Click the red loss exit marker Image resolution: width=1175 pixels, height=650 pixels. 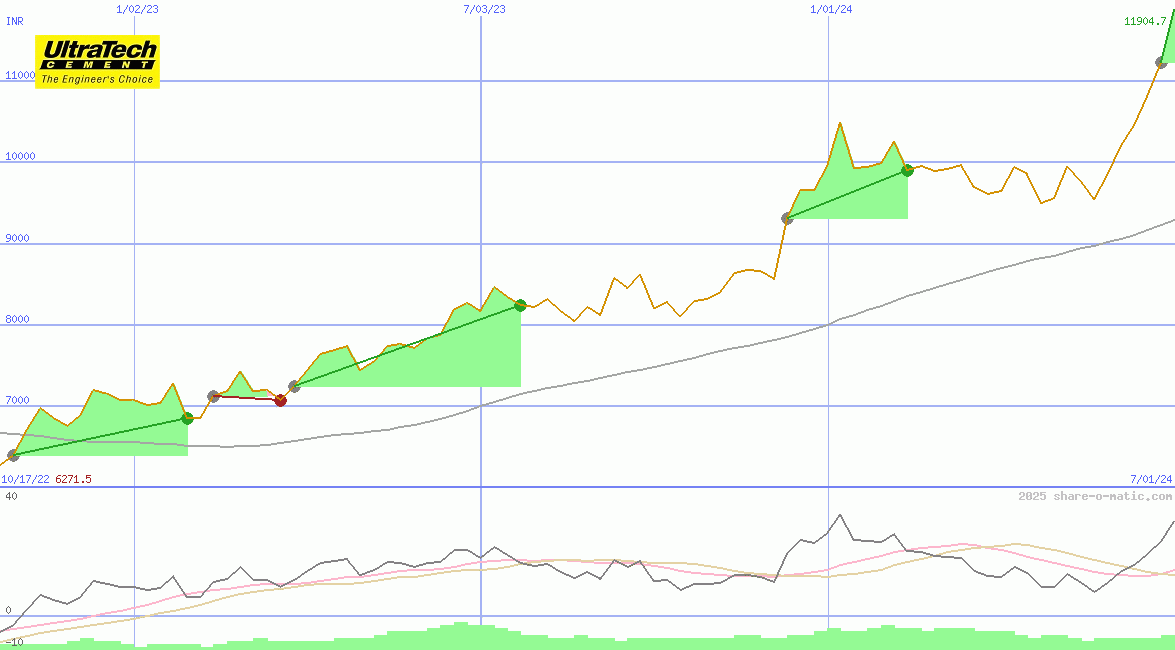pos(280,400)
